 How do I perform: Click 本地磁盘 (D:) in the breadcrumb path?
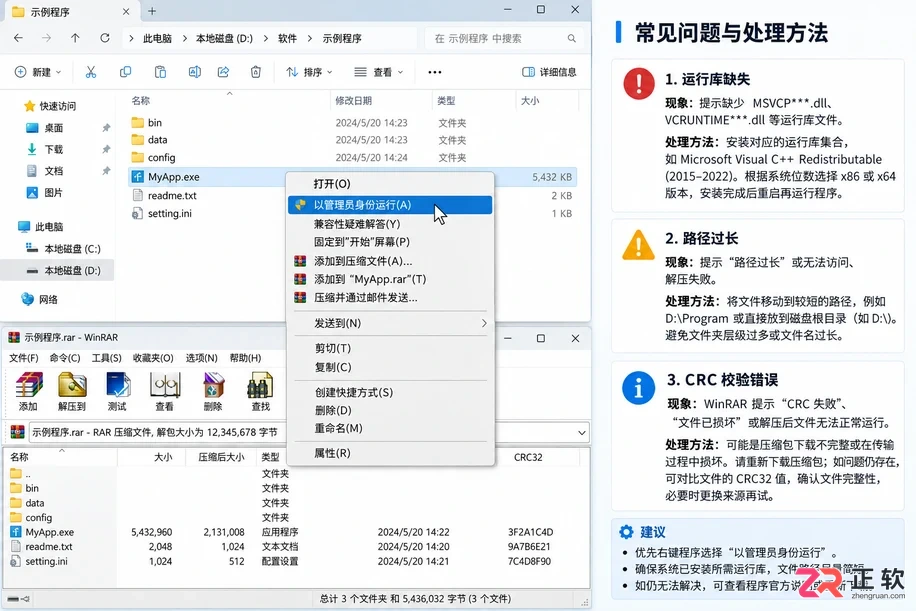[224, 39]
